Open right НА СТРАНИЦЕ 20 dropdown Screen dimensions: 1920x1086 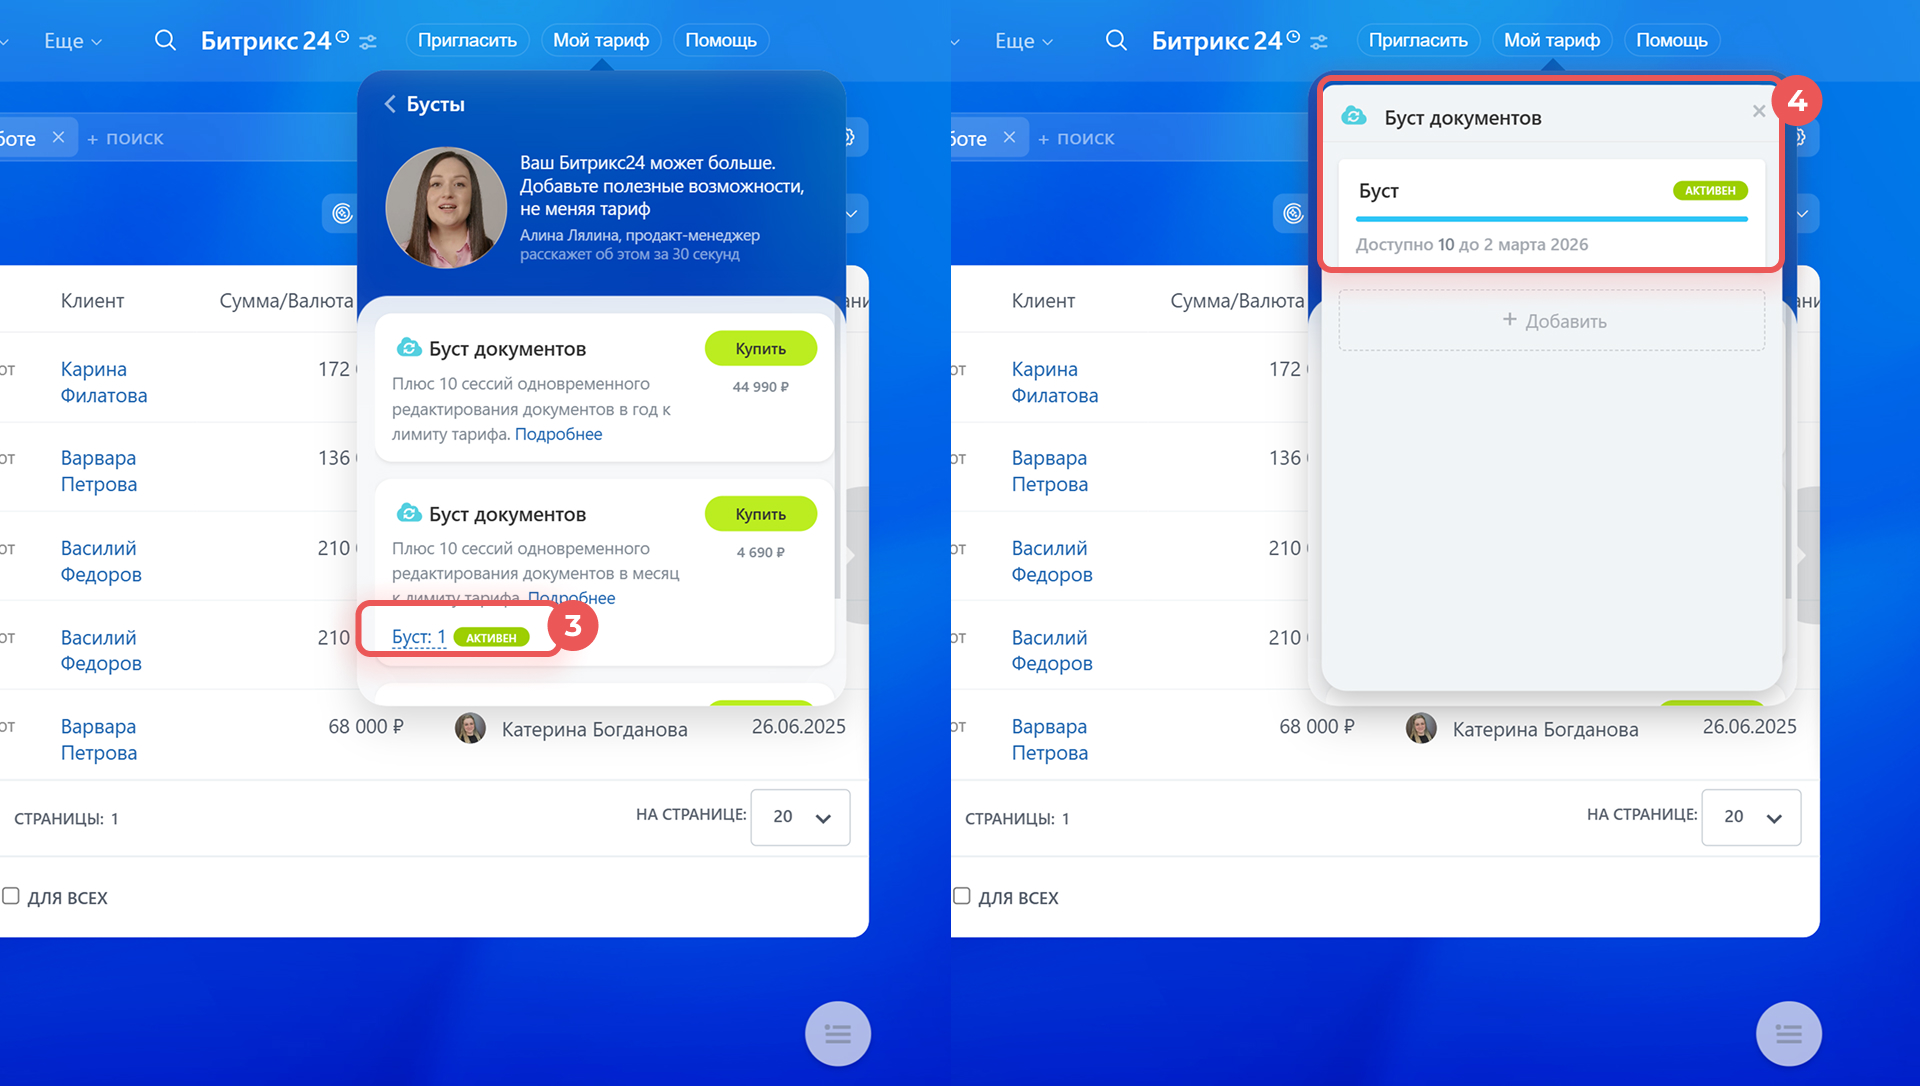(1751, 817)
